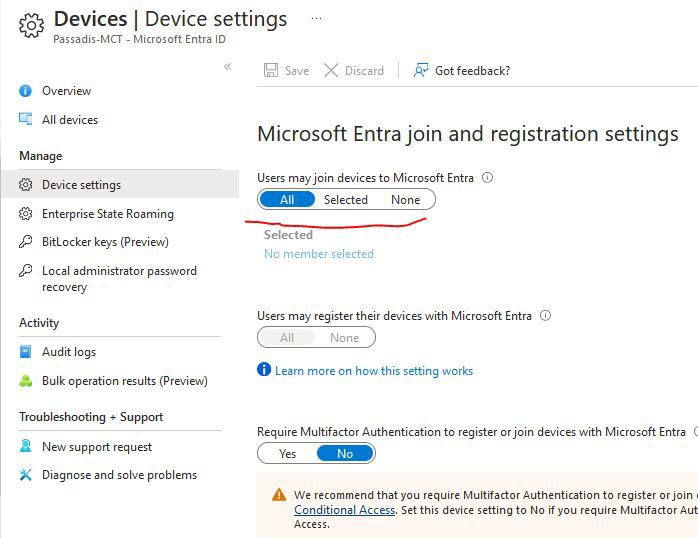Click the All devices monitor icon
698x538 pixels.
[25, 119]
